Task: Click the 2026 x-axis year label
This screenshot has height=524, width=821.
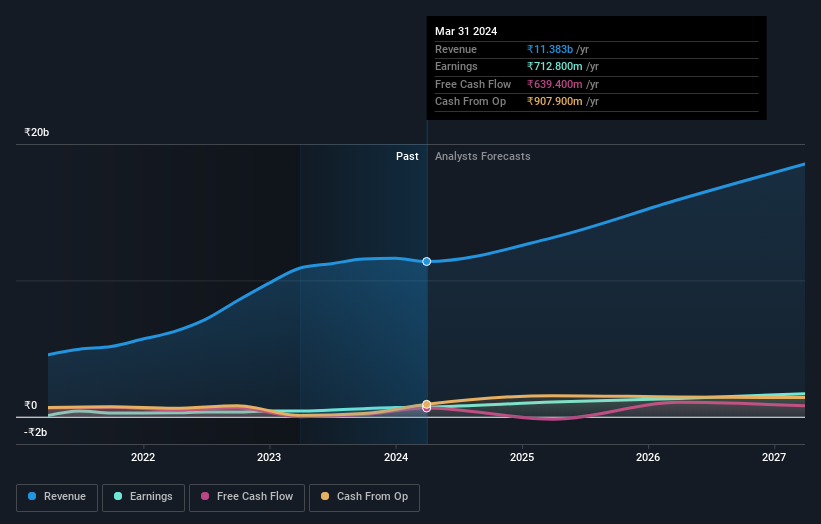Action: [648, 457]
